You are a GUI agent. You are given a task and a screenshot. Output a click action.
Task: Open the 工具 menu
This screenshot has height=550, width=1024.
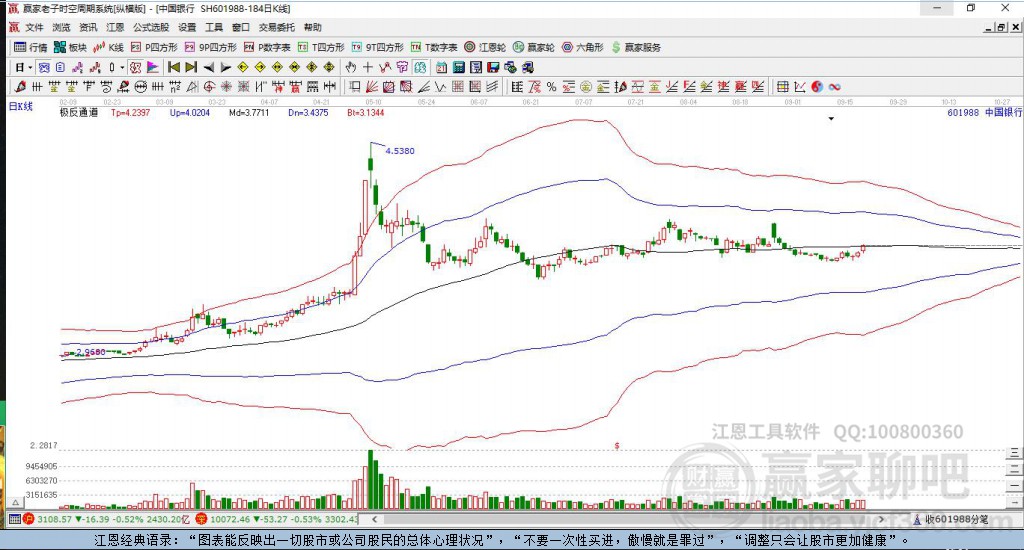[214, 27]
